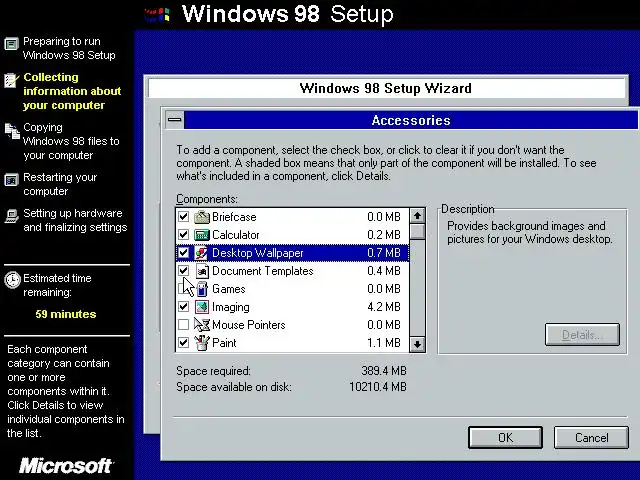
Task: Click the 'Copying Windows 98 files' step icon
Action: point(12,130)
